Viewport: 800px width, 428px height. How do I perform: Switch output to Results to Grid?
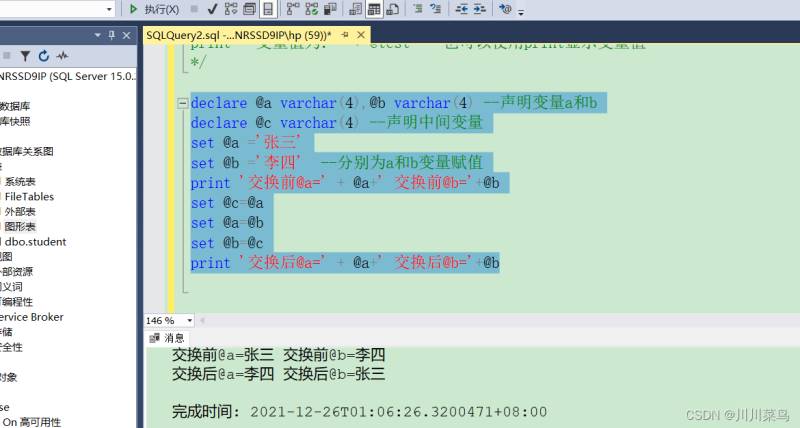[374, 9]
